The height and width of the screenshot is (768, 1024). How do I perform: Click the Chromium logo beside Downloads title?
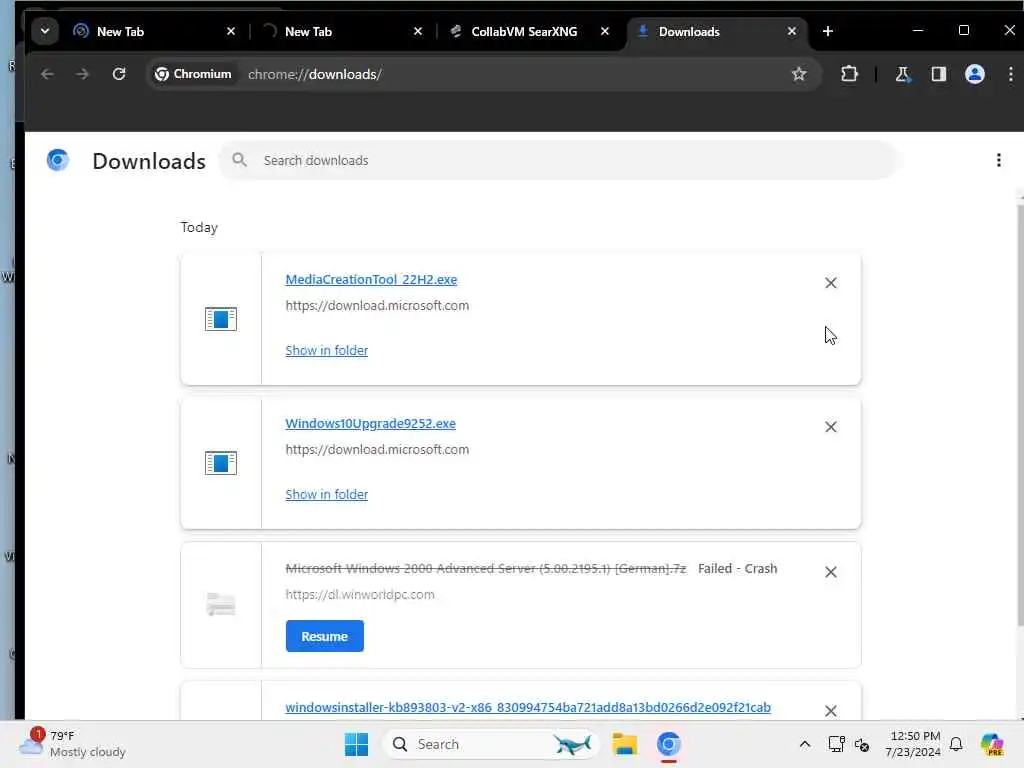57,160
